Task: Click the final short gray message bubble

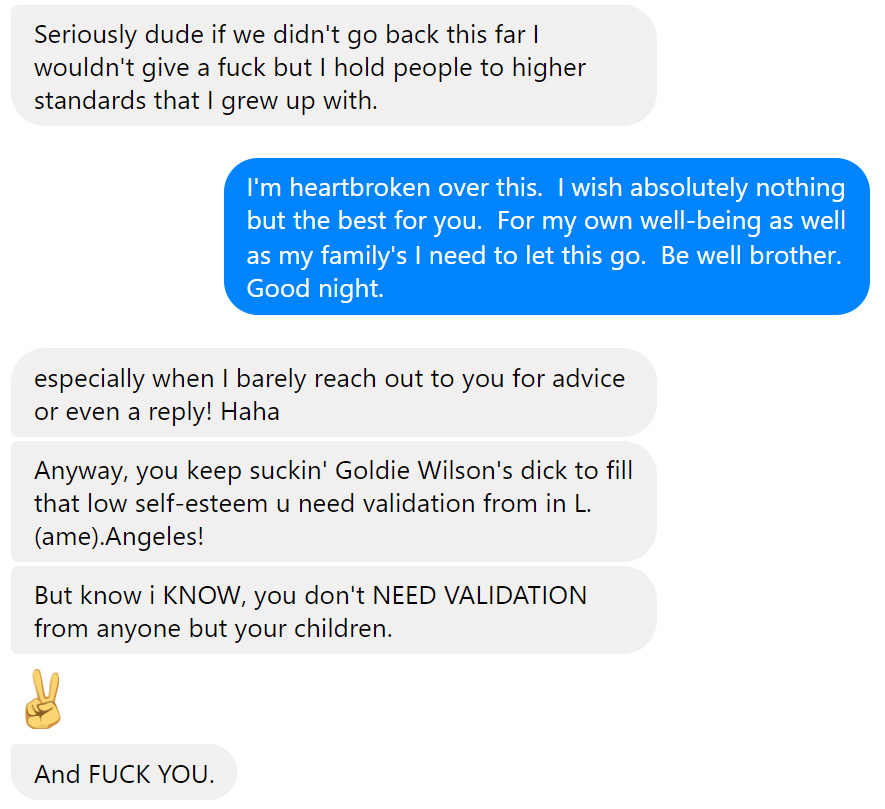Action: tap(124, 772)
